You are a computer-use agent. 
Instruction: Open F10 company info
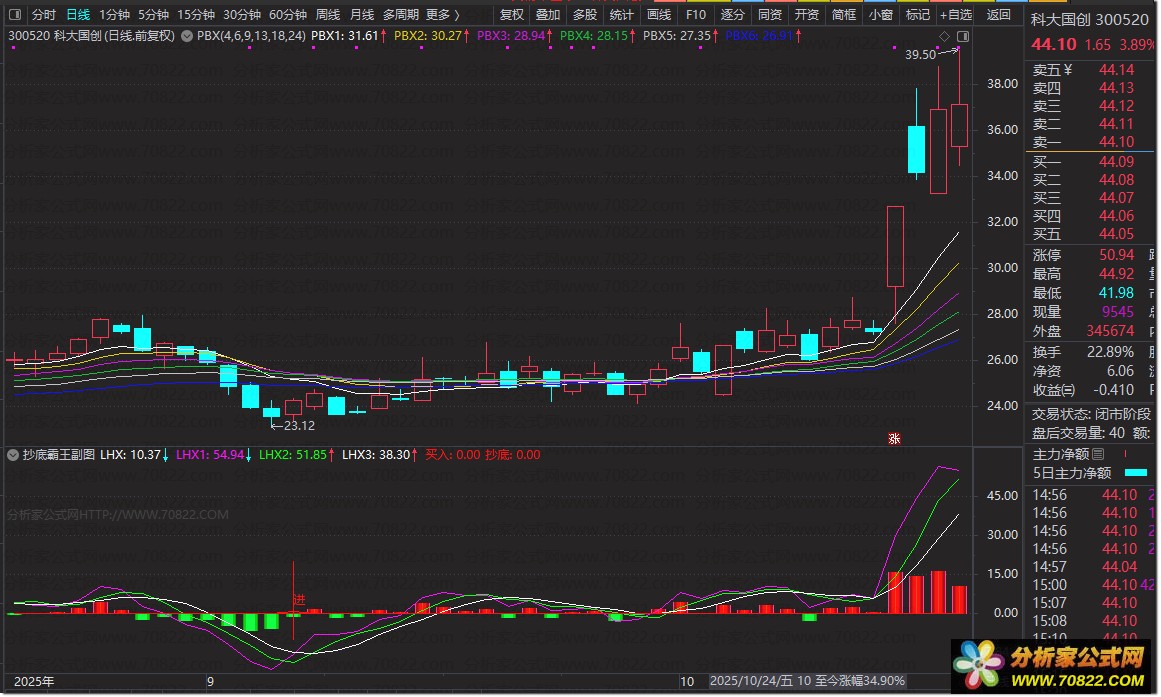click(696, 14)
